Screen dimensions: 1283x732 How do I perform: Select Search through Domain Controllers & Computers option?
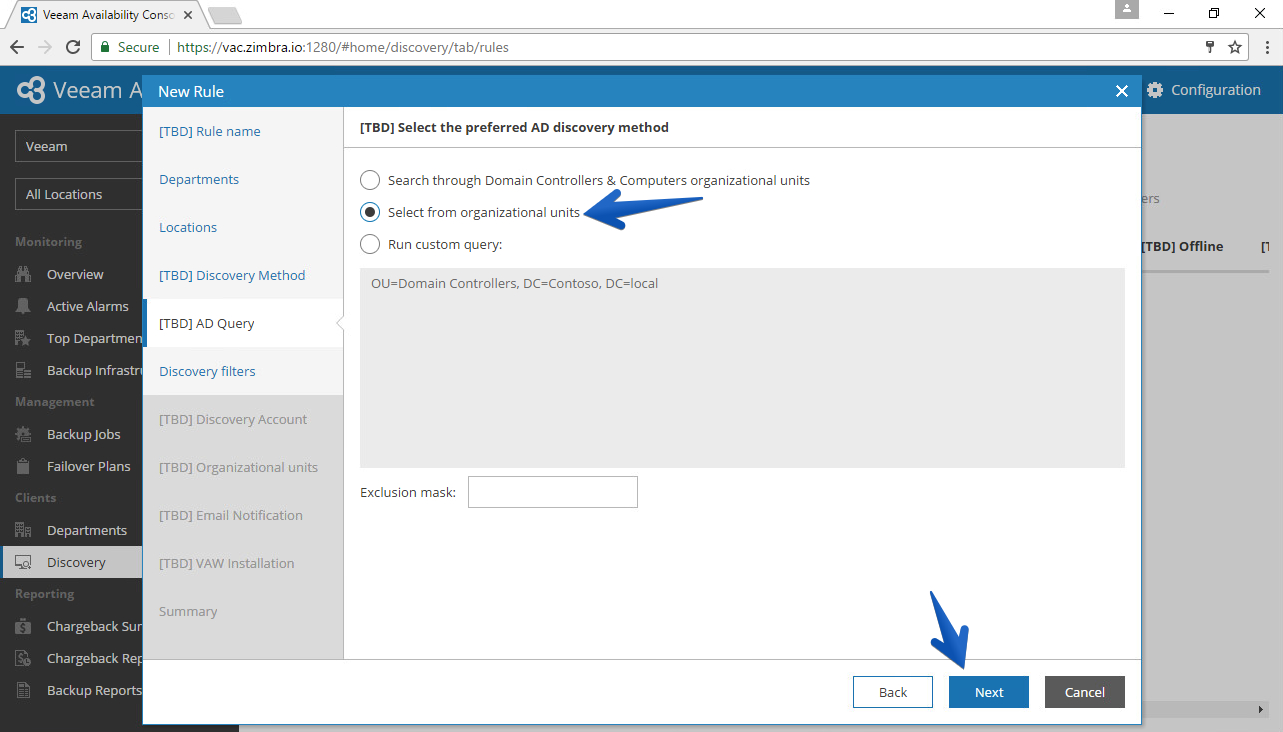click(x=370, y=180)
